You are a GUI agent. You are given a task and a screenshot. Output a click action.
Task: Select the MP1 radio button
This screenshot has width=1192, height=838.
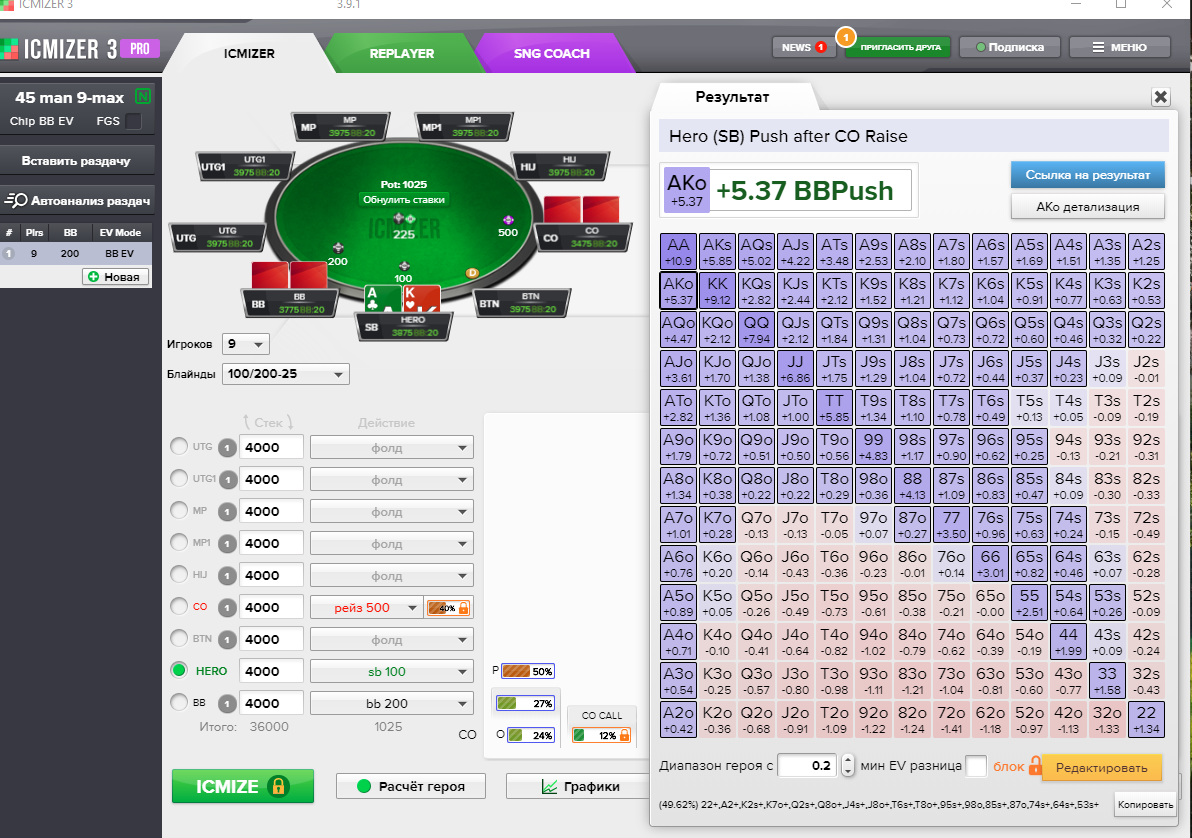[179, 542]
